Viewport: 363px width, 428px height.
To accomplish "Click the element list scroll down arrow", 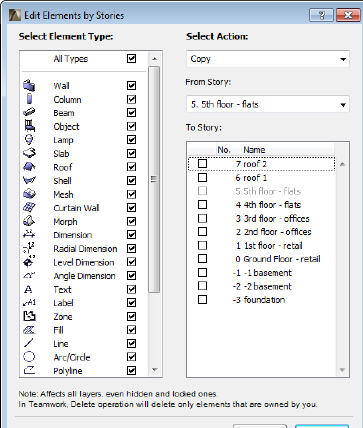I will pyautogui.click(x=154, y=369).
